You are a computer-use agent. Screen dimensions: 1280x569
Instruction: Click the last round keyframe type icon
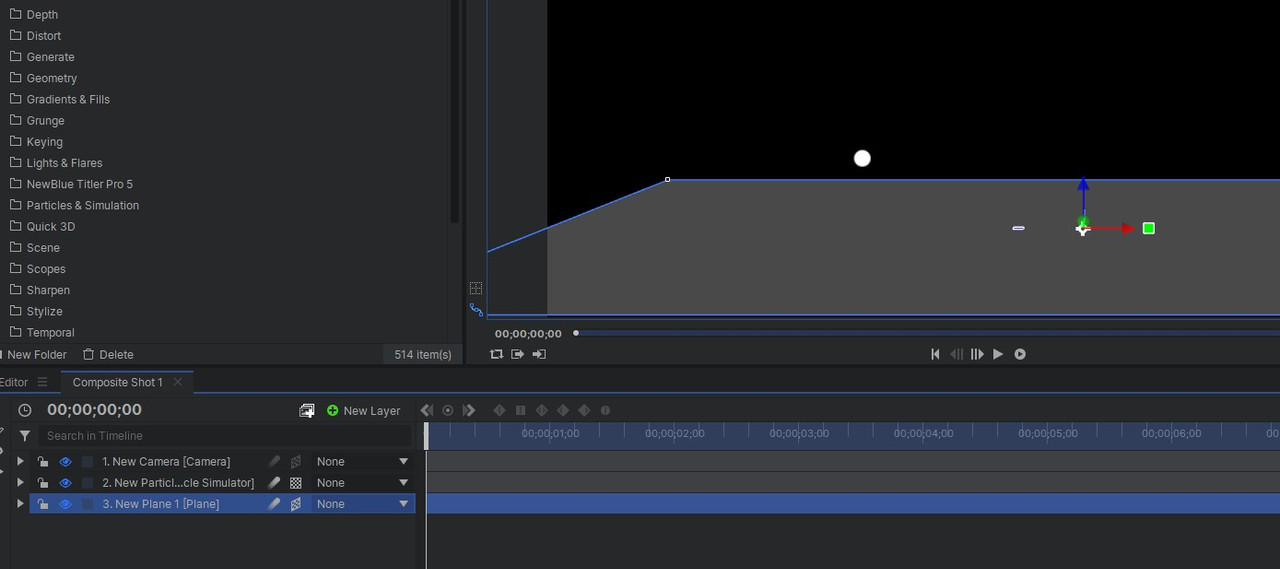[x=605, y=410]
